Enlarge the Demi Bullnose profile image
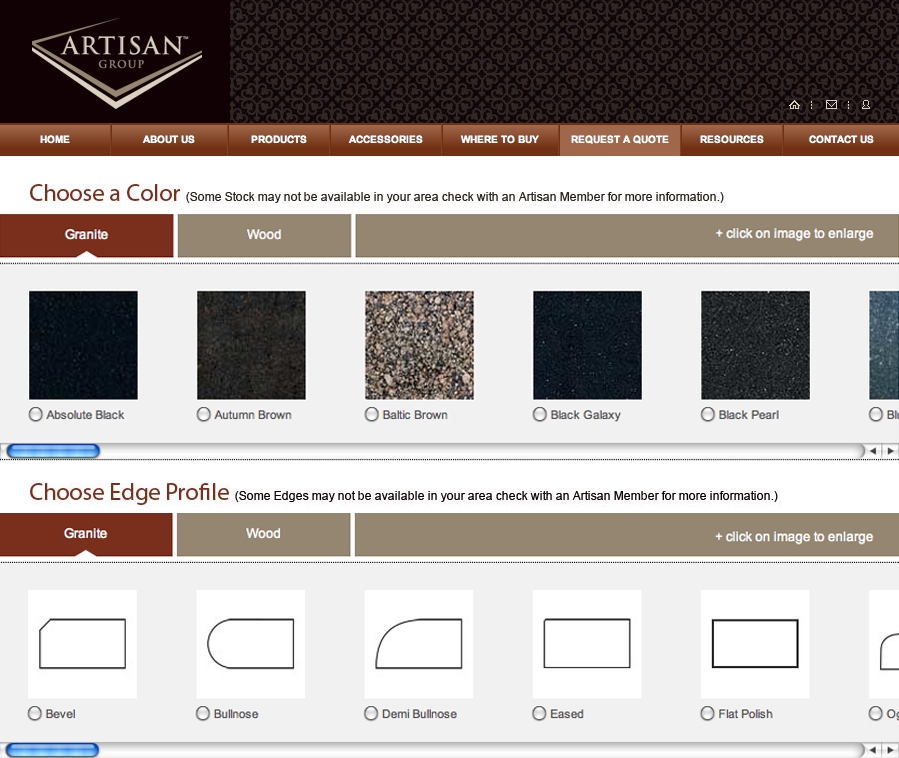 click(419, 644)
